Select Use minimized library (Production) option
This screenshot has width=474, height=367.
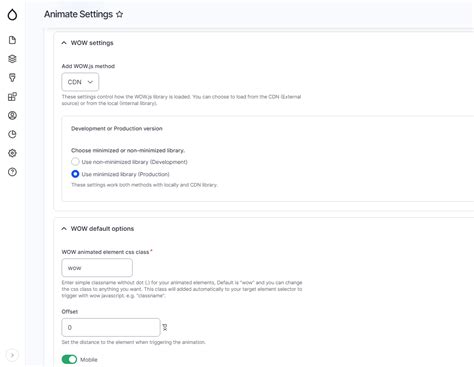tap(75, 174)
